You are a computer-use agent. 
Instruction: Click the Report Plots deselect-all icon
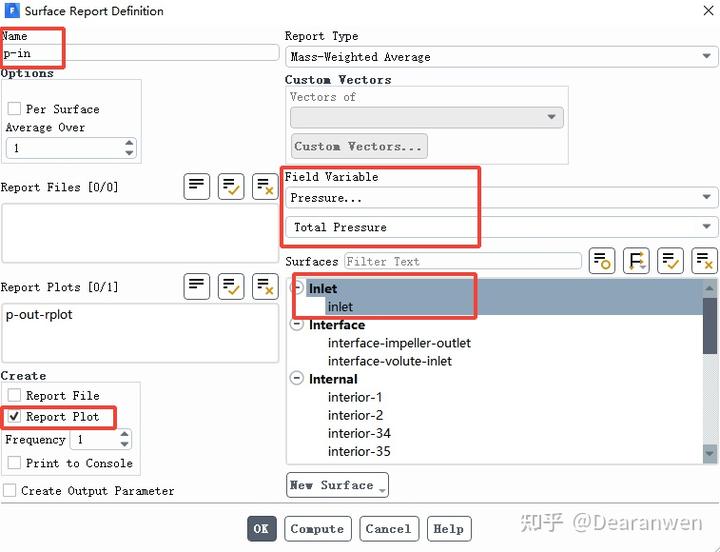[265, 287]
